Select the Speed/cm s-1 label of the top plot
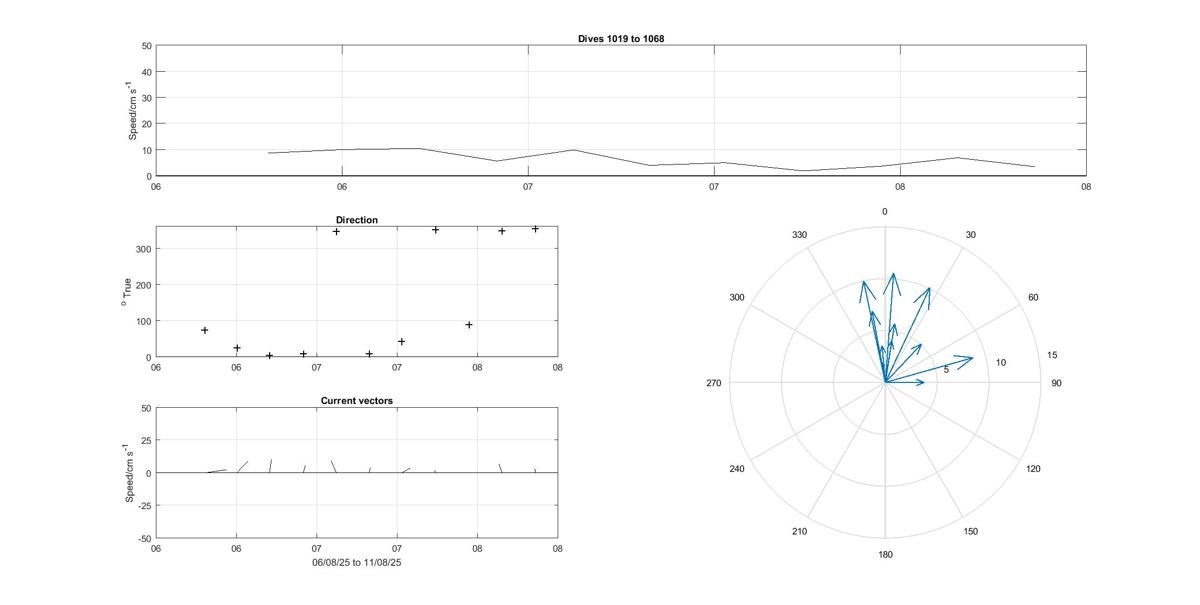 (x=132, y=111)
